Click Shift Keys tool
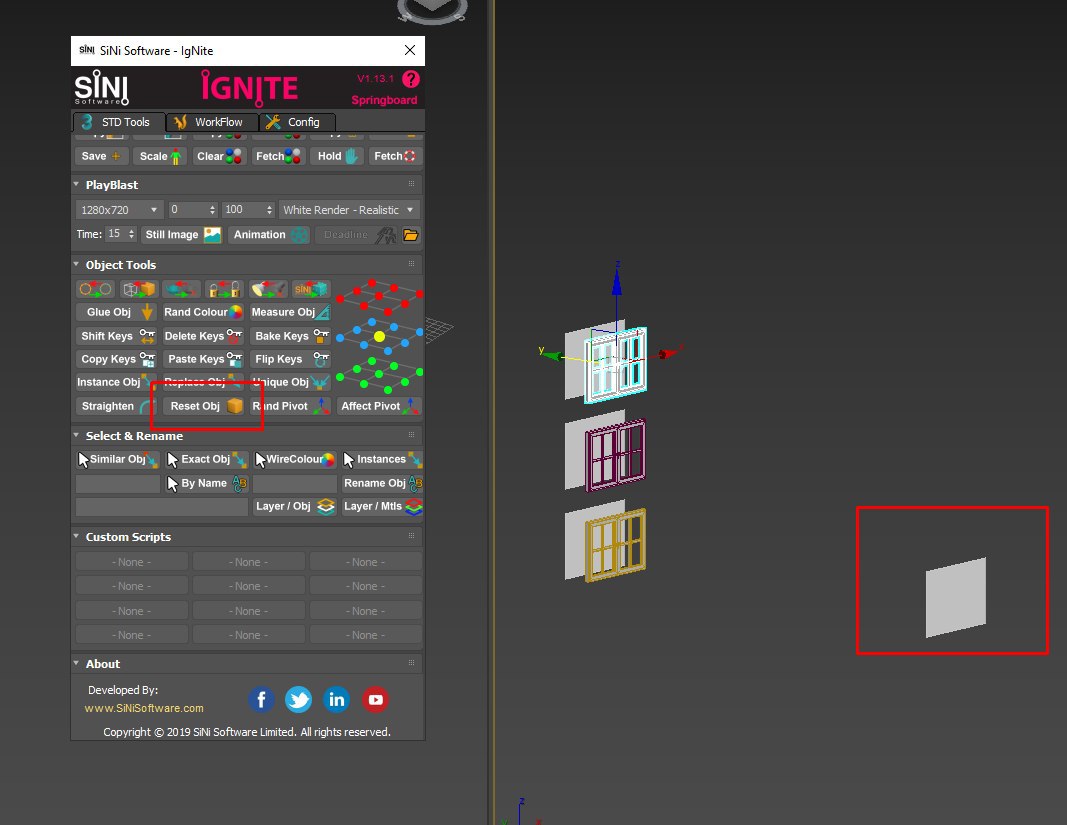The height and width of the screenshot is (825, 1067). 116,336
